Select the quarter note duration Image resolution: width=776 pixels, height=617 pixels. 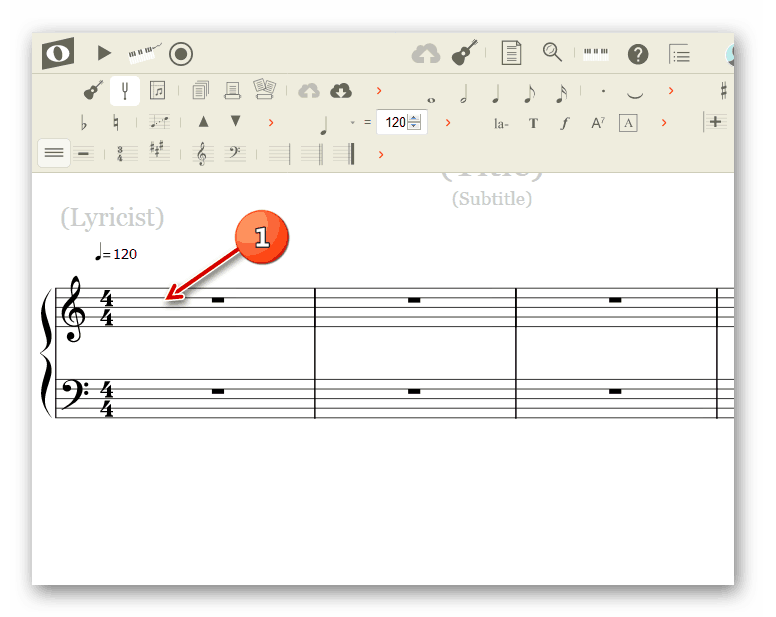[496, 94]
